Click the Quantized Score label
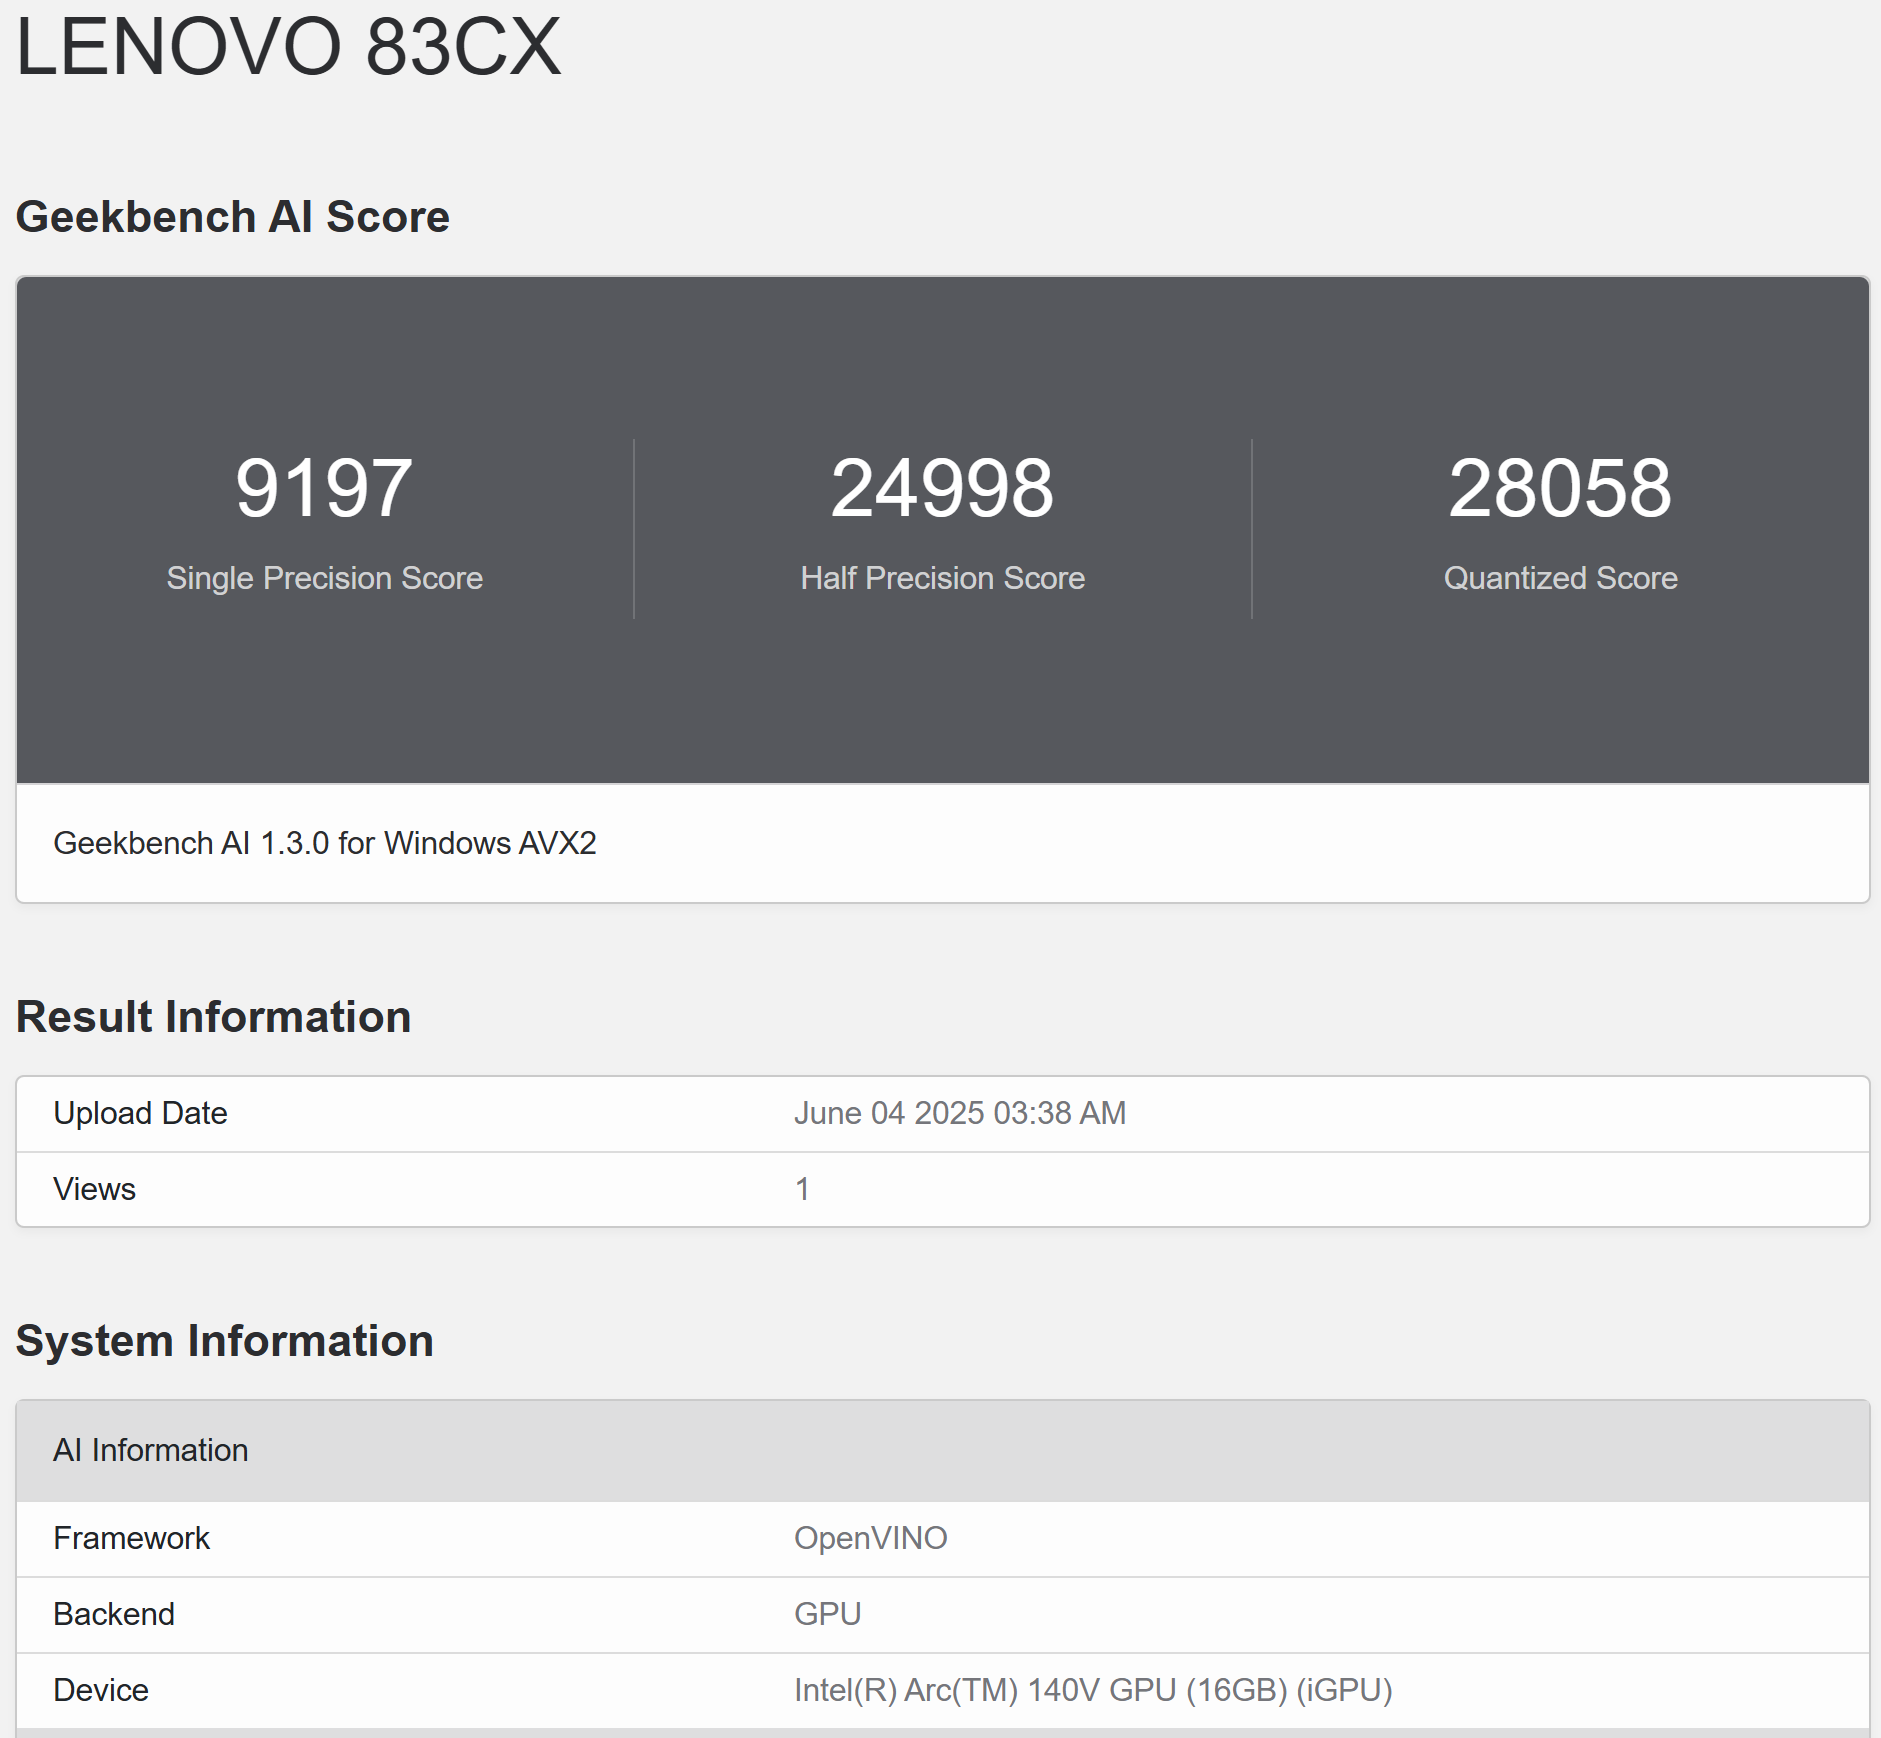 tap(1560, 578)
